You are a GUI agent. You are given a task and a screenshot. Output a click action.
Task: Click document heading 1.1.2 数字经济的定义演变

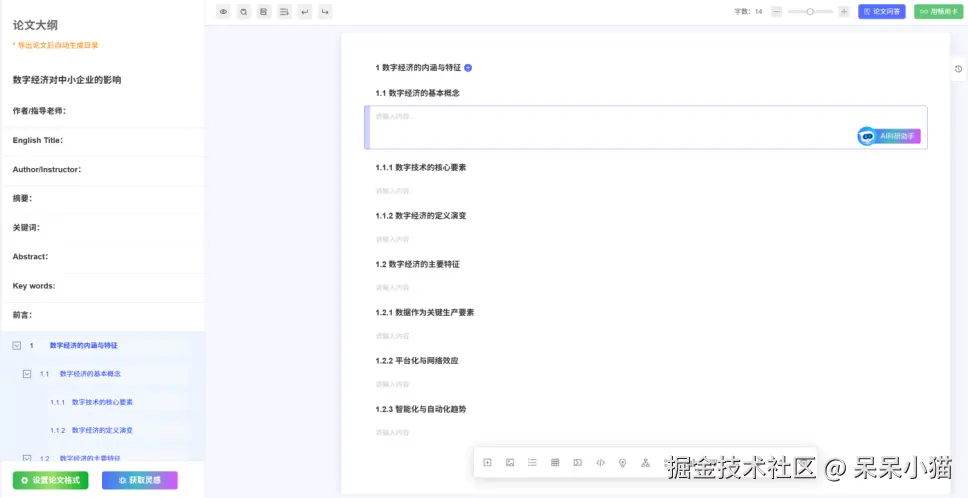click(421, 216)
